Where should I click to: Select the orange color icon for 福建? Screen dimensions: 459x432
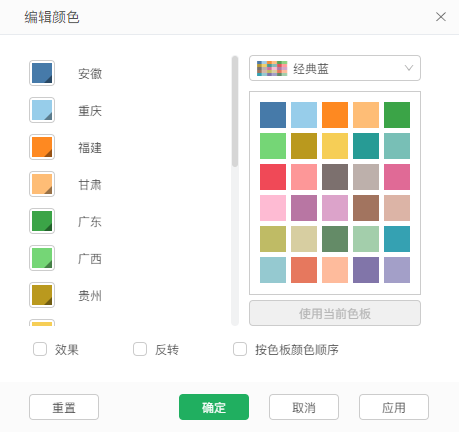click(x=42, y=147)
